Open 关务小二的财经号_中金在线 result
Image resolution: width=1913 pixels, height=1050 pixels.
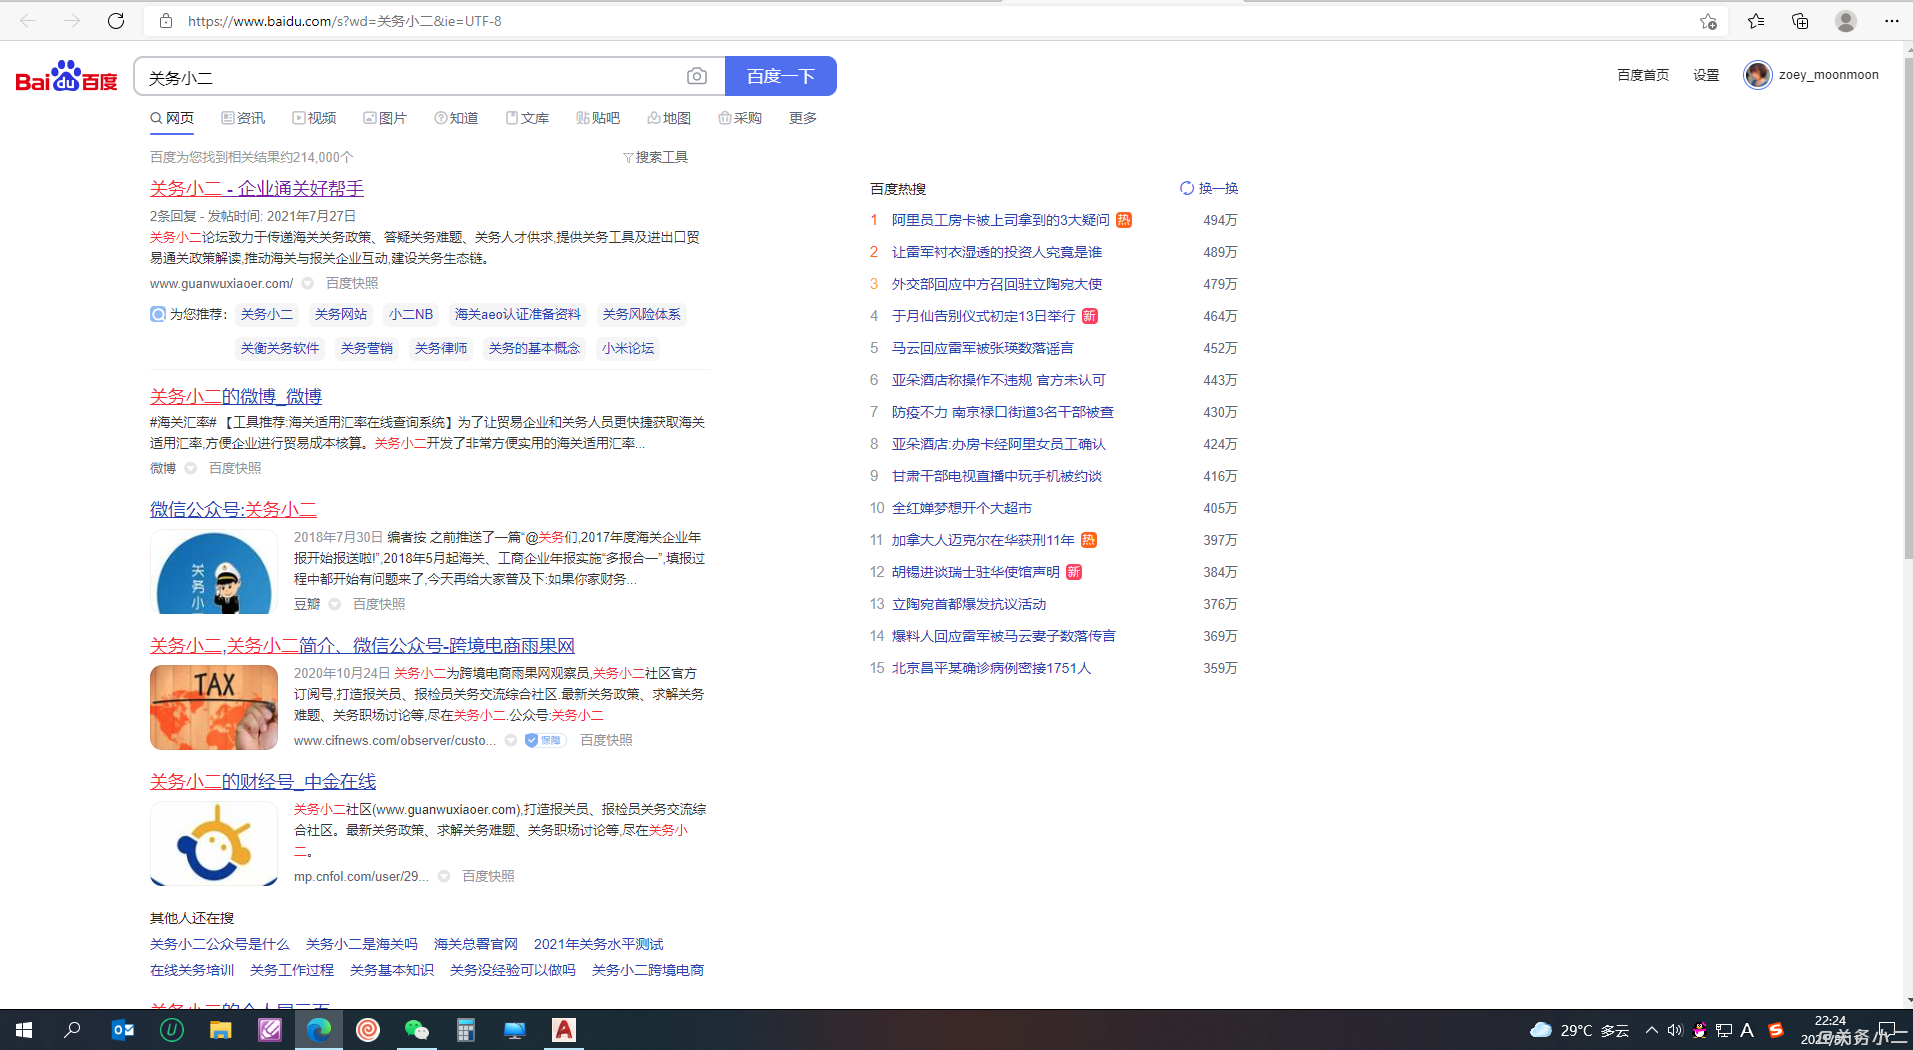click(x=263, y=781)
